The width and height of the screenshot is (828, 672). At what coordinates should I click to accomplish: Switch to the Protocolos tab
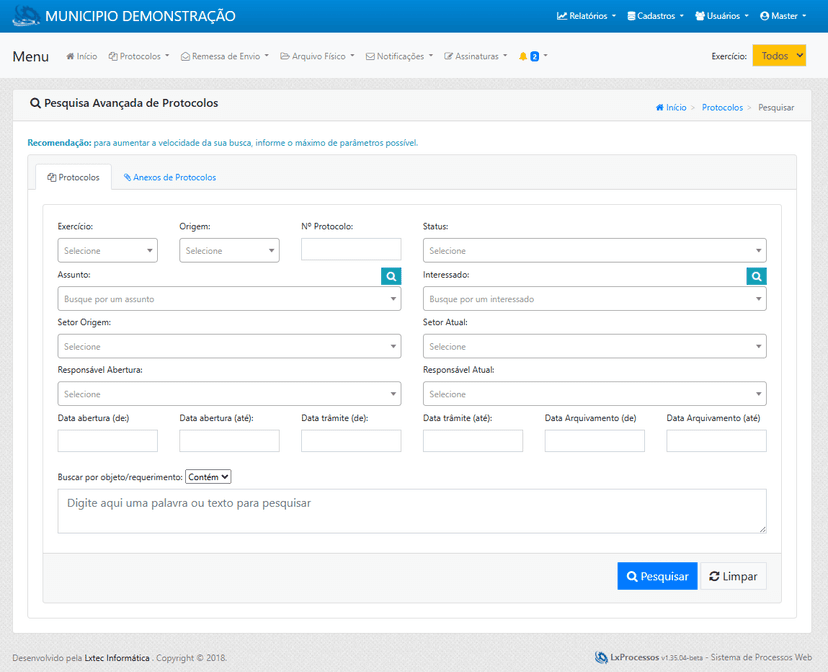[73, 177]
